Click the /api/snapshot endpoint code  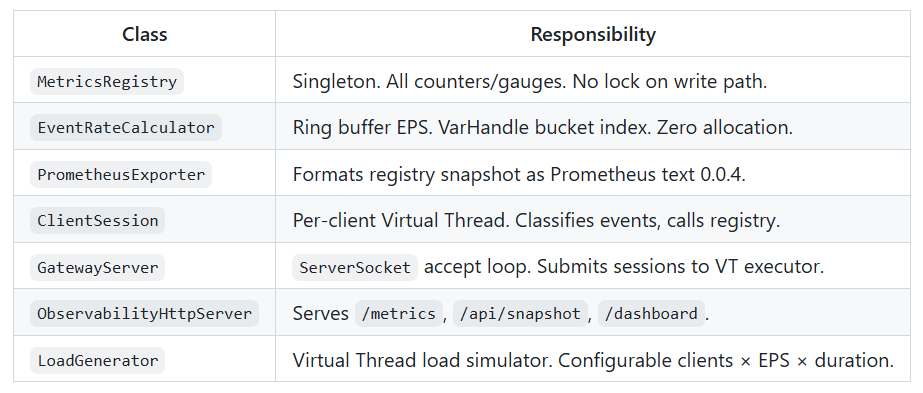[520, 314]
